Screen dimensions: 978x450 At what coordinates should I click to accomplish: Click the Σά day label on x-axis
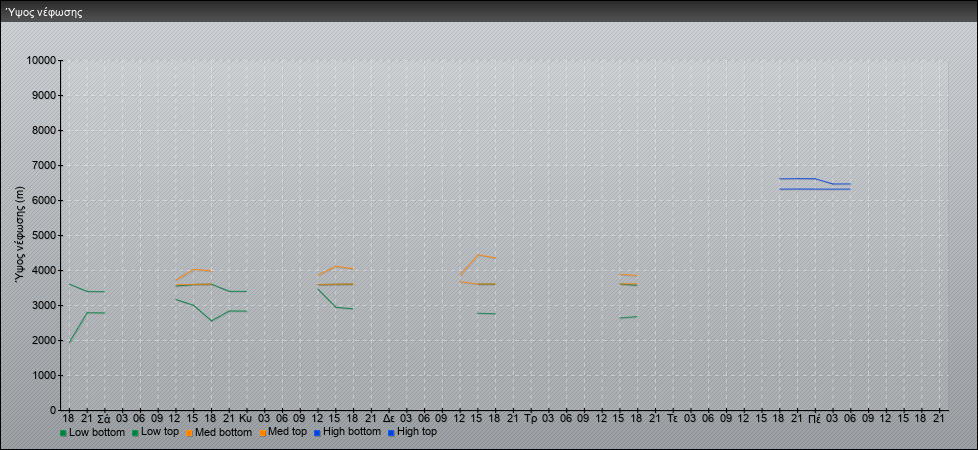coord(104,417)
